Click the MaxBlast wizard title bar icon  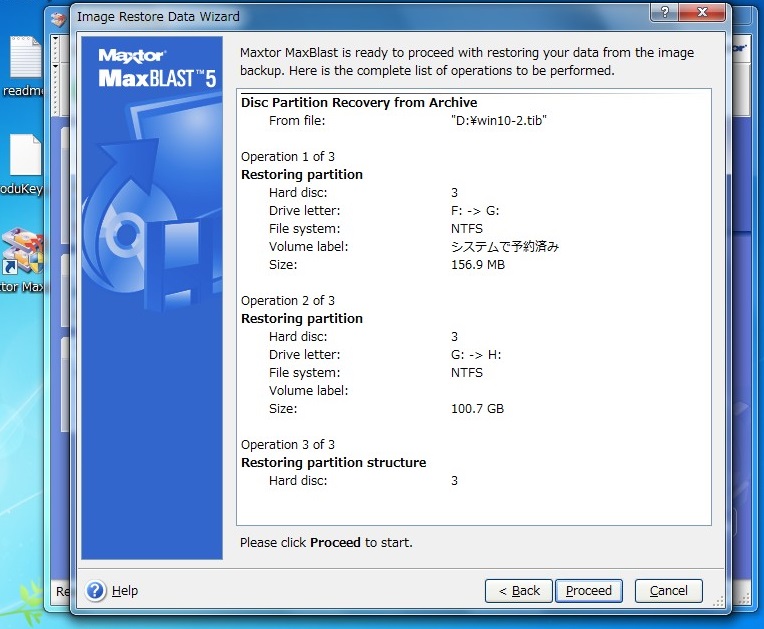coord(58,19)
